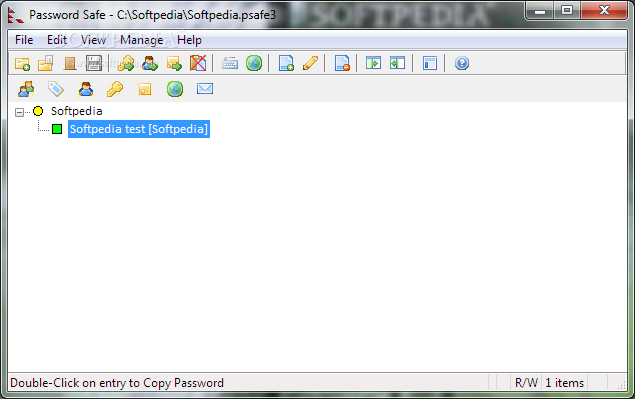Click the Add new entry icon

pos(286,64)
